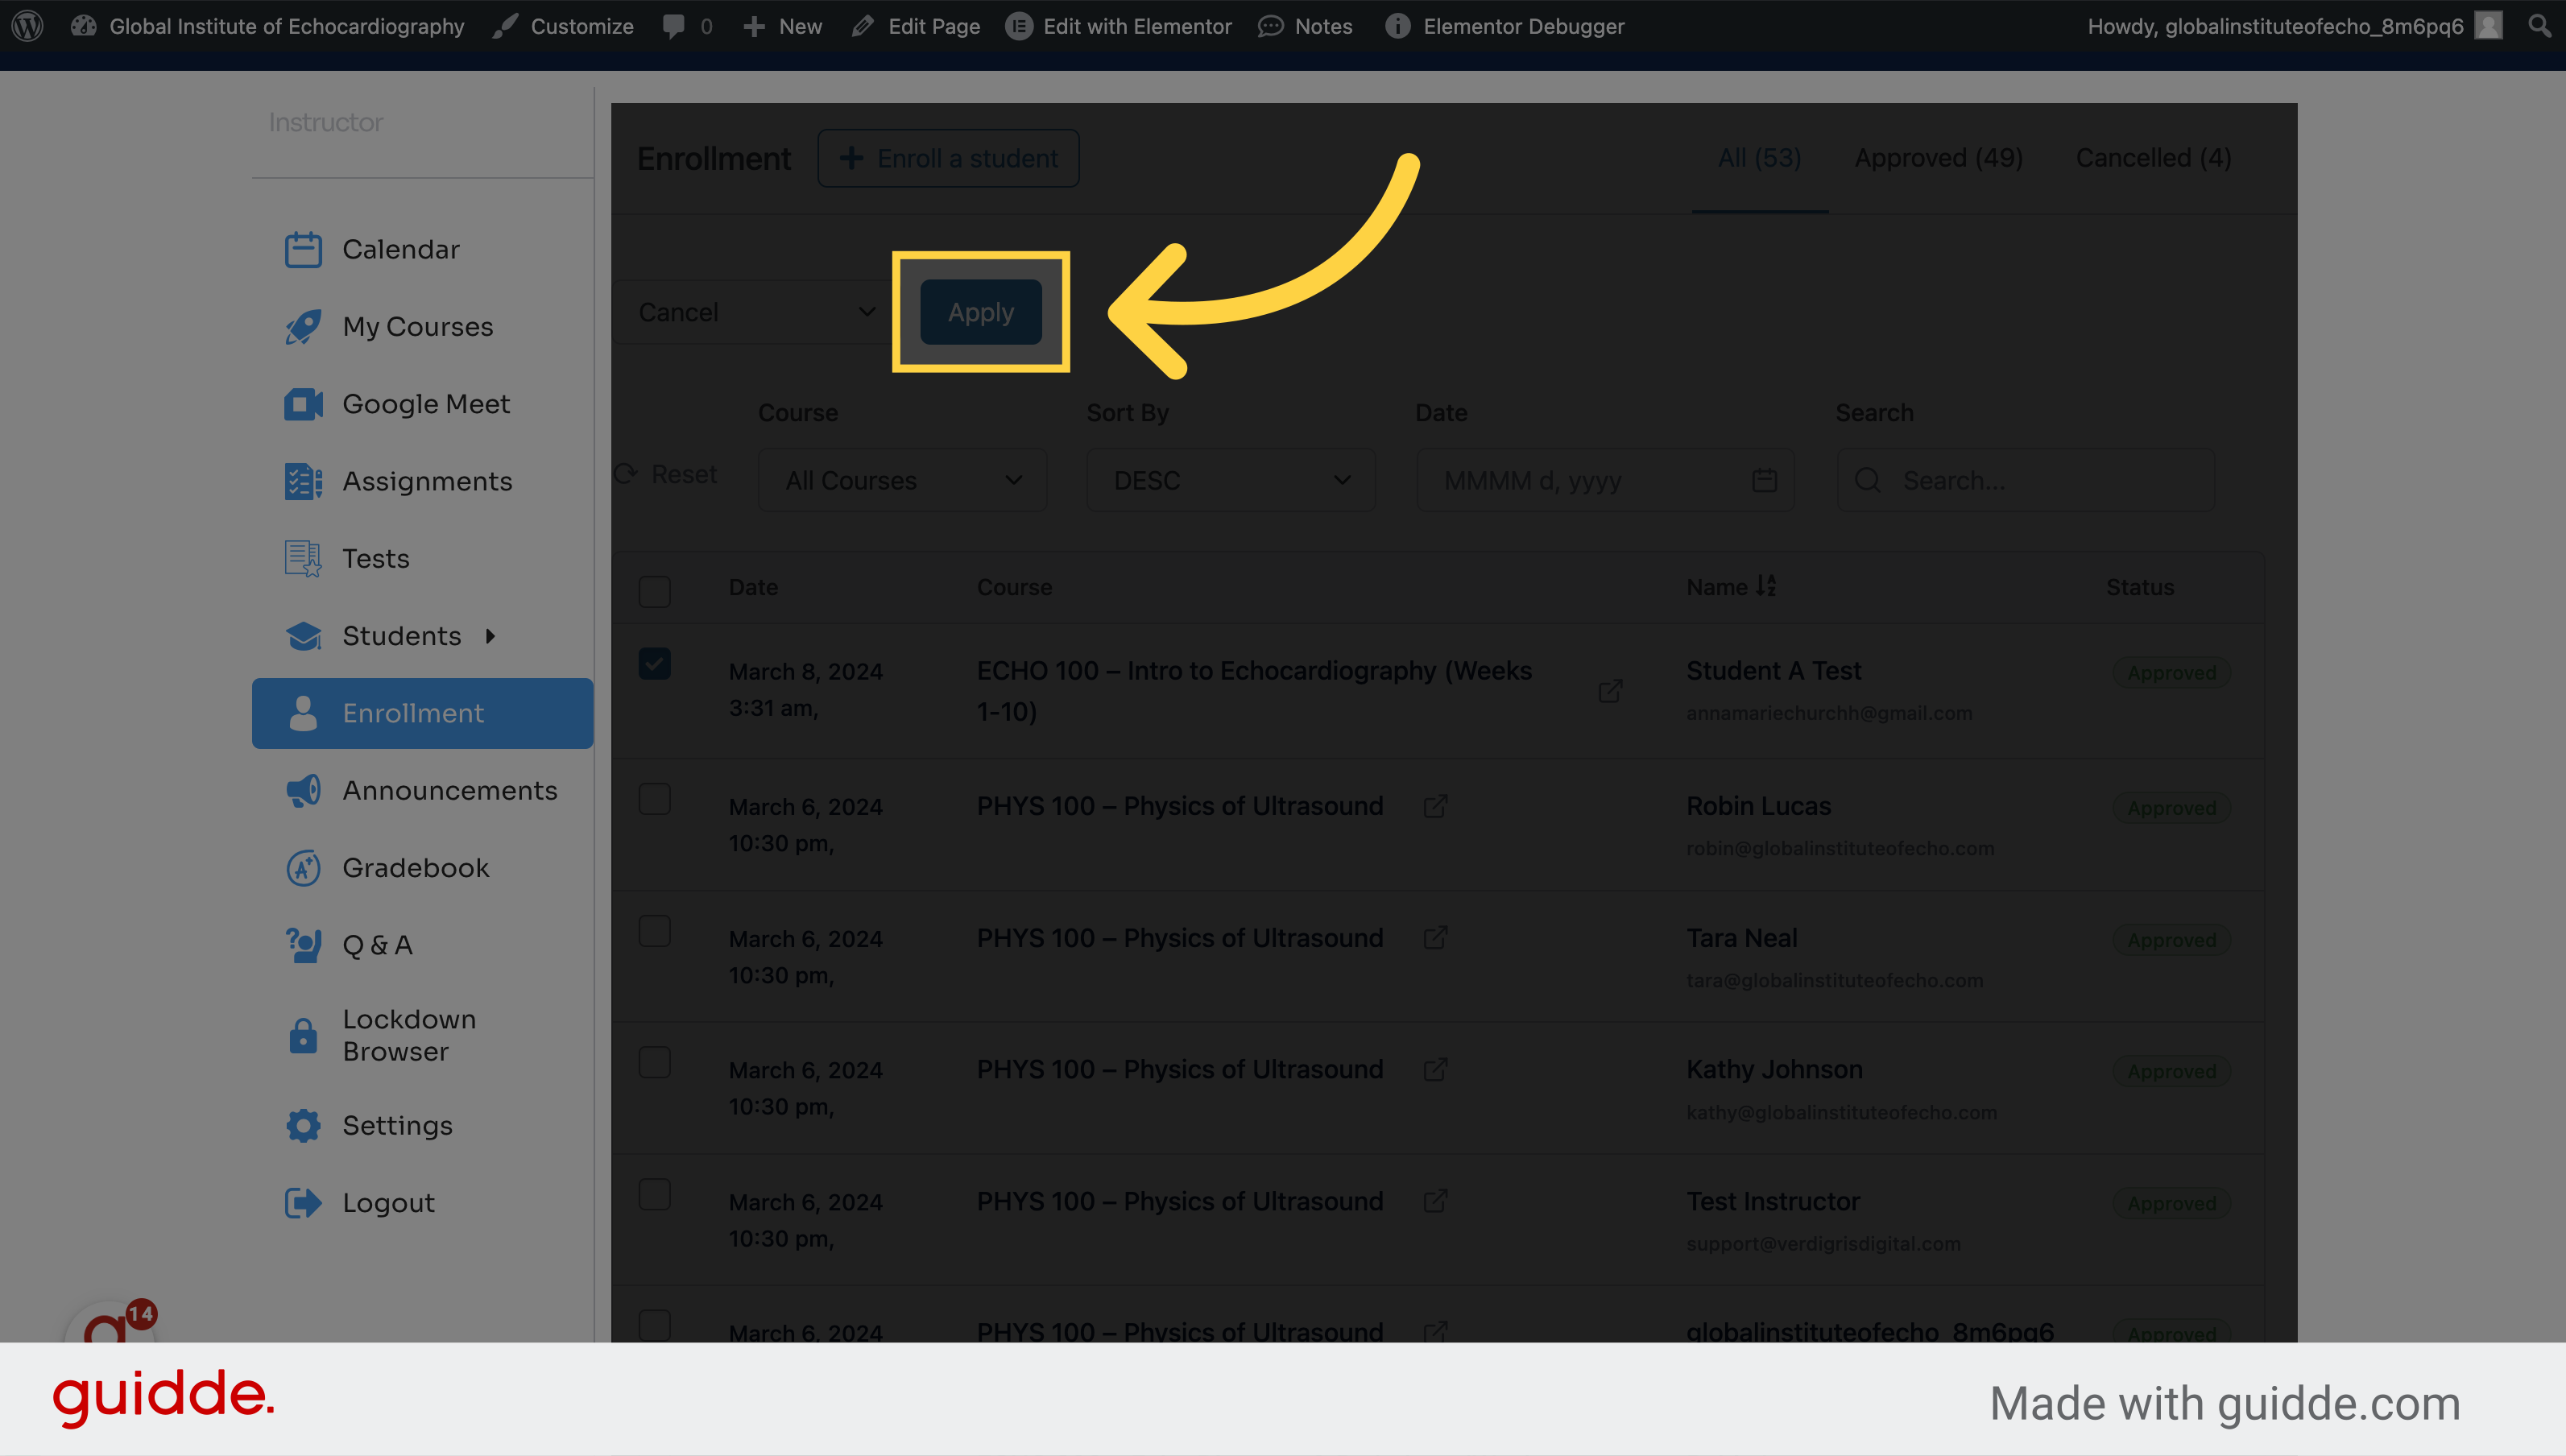The width and height of the screenshot is (2566, 1456).
Task: Open the Enrollment sidebar menu item
Action: click(423, 713)
